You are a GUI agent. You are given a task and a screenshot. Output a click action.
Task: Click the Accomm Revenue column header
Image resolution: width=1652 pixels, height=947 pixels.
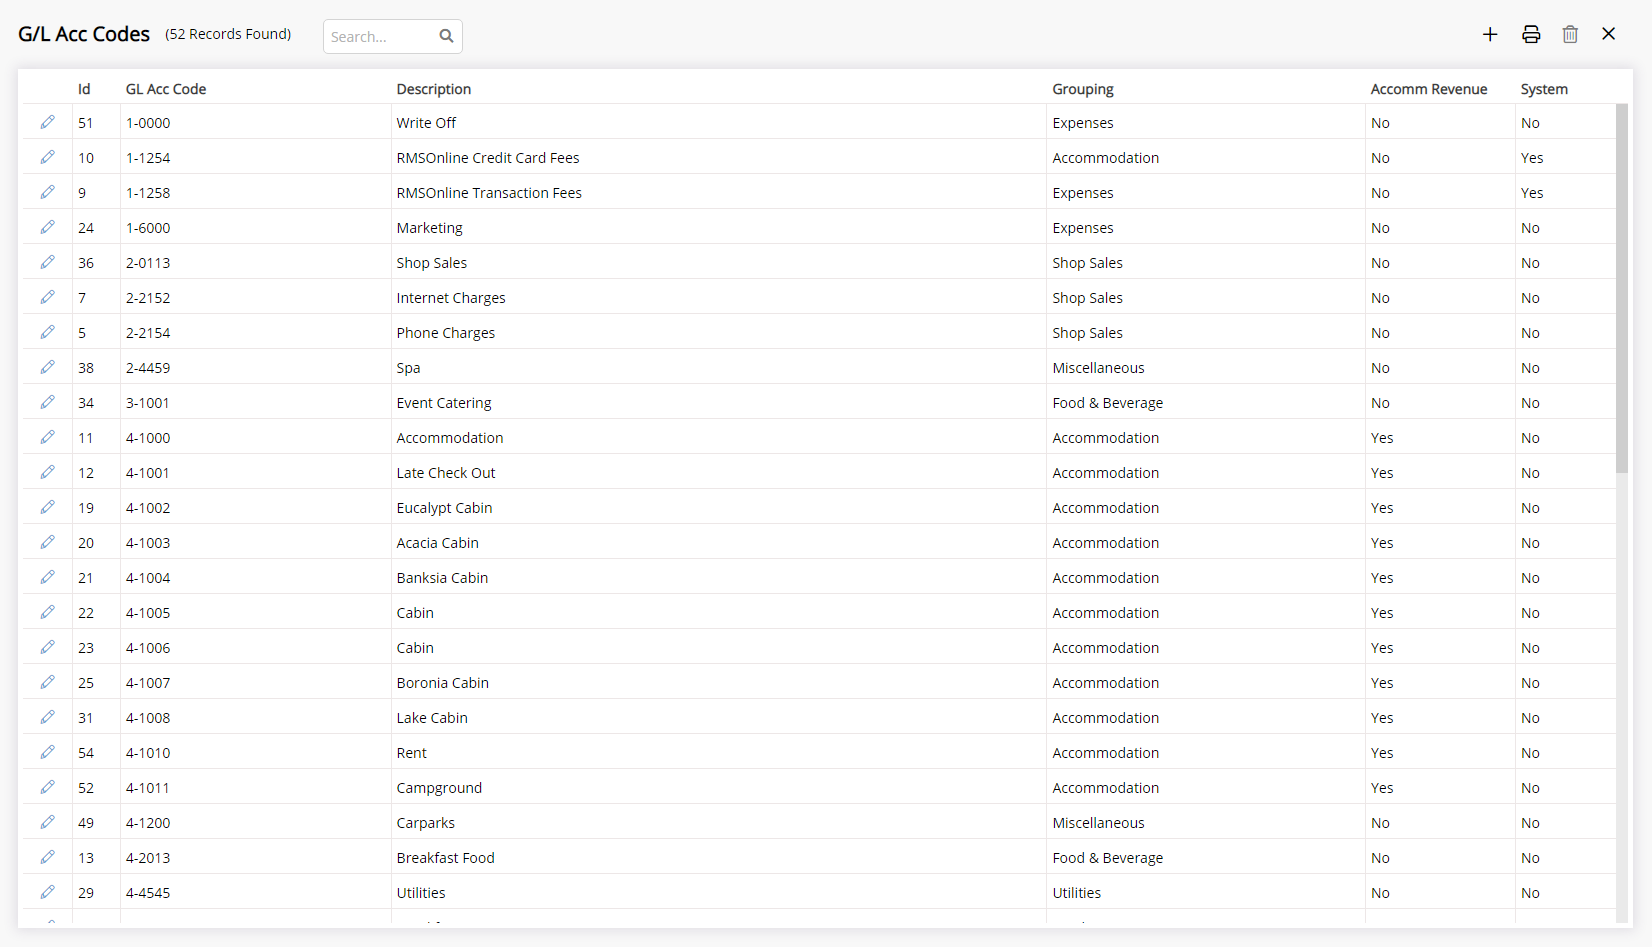[x=1428, y=89]
